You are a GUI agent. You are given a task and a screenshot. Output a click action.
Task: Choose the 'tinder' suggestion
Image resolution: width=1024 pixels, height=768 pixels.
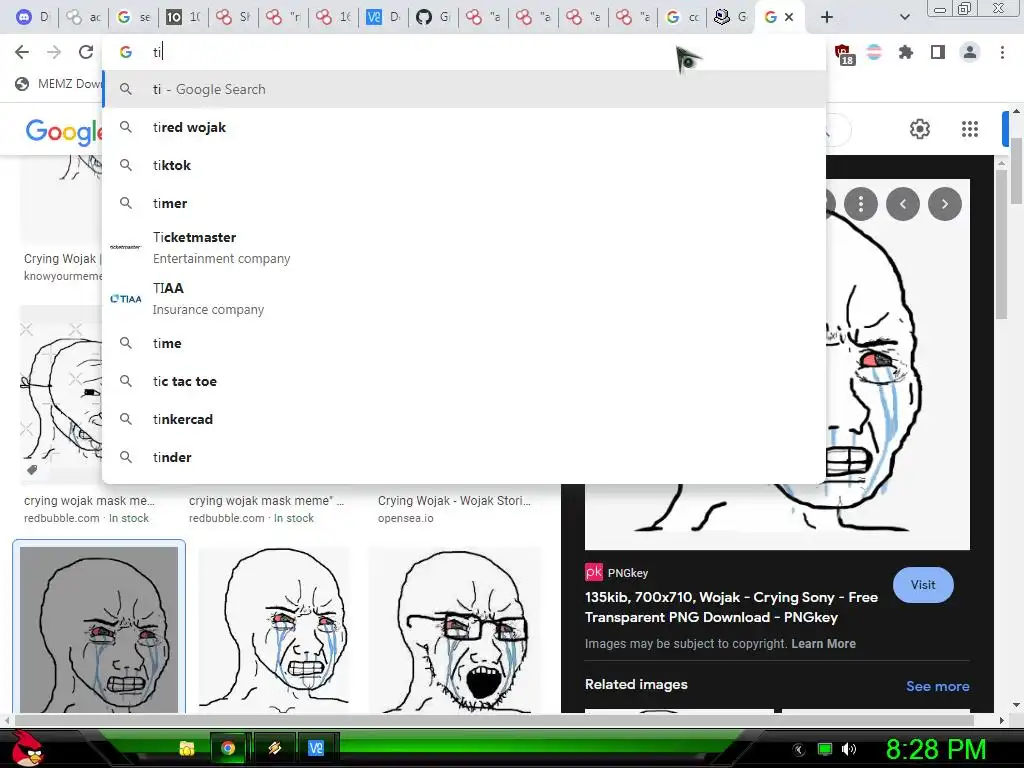[x=464, y=457]
